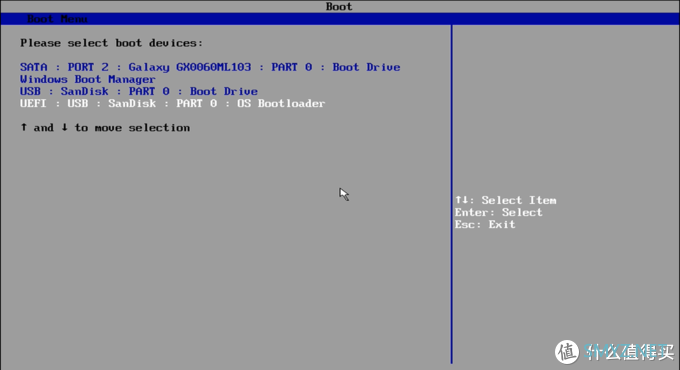Click the 'Enter: Select' help line
The height and width of the screenshot is (370, 680).
(499, 213)
